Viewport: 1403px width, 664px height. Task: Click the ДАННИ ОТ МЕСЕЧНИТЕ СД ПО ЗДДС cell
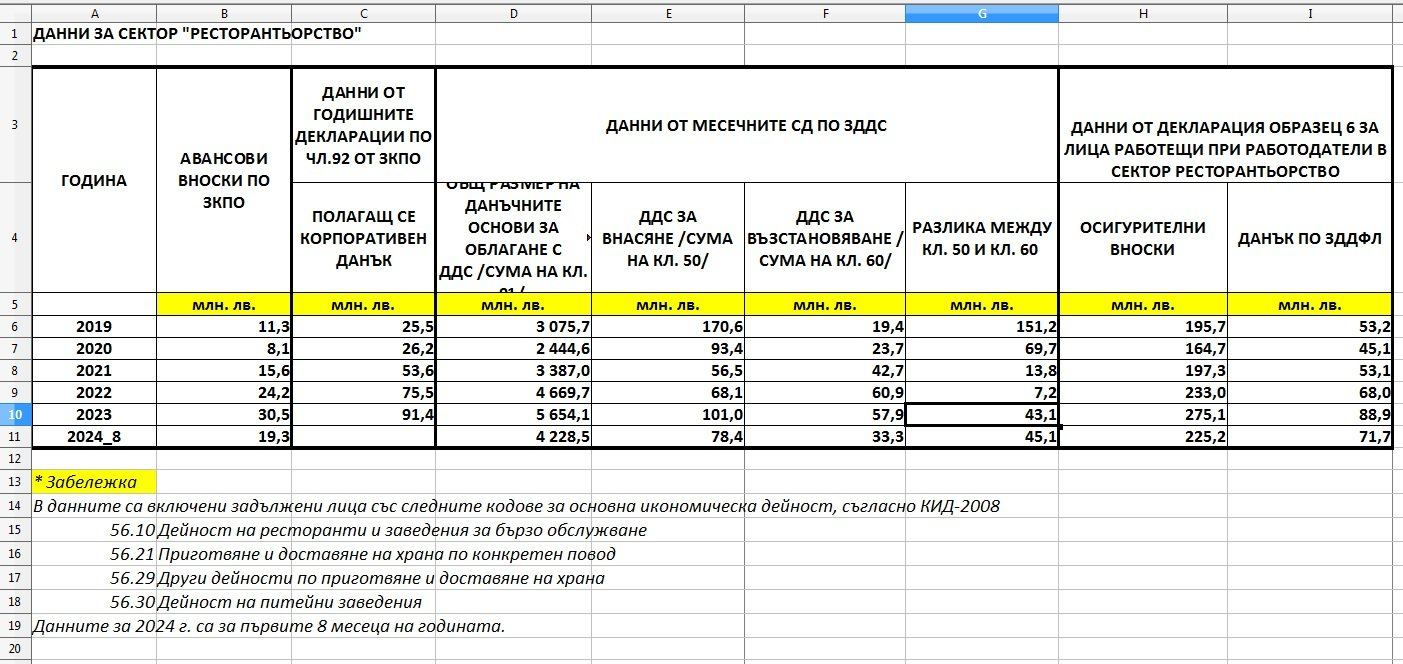pyautogui.click(x=746, y=126)
